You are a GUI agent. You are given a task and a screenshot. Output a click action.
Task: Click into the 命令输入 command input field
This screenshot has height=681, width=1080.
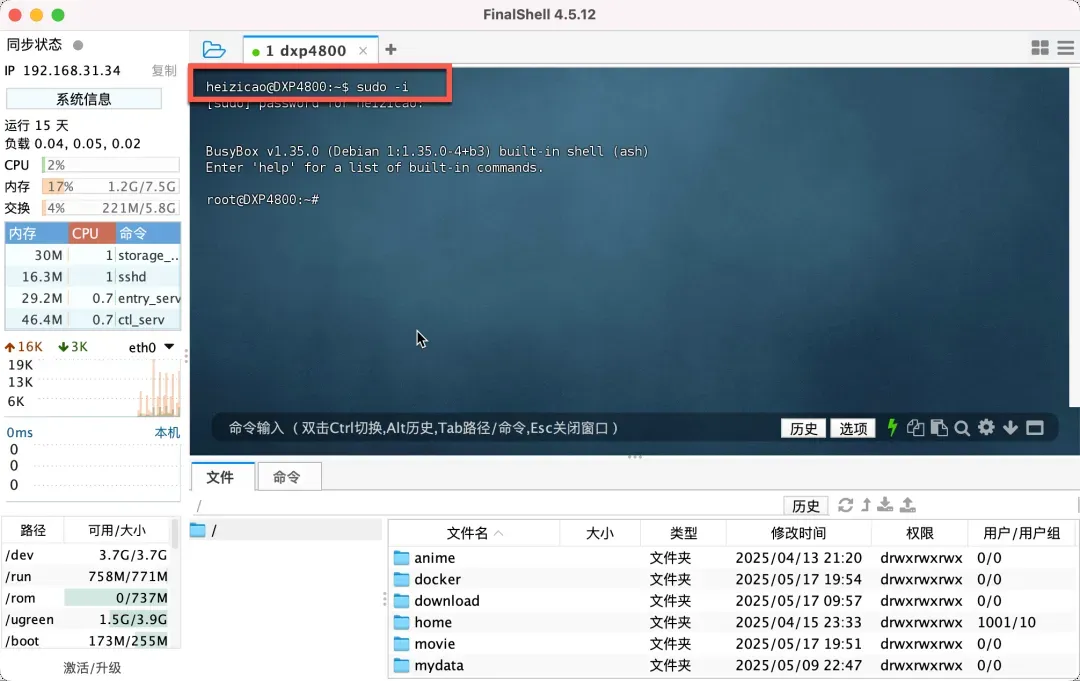[496, 428]
